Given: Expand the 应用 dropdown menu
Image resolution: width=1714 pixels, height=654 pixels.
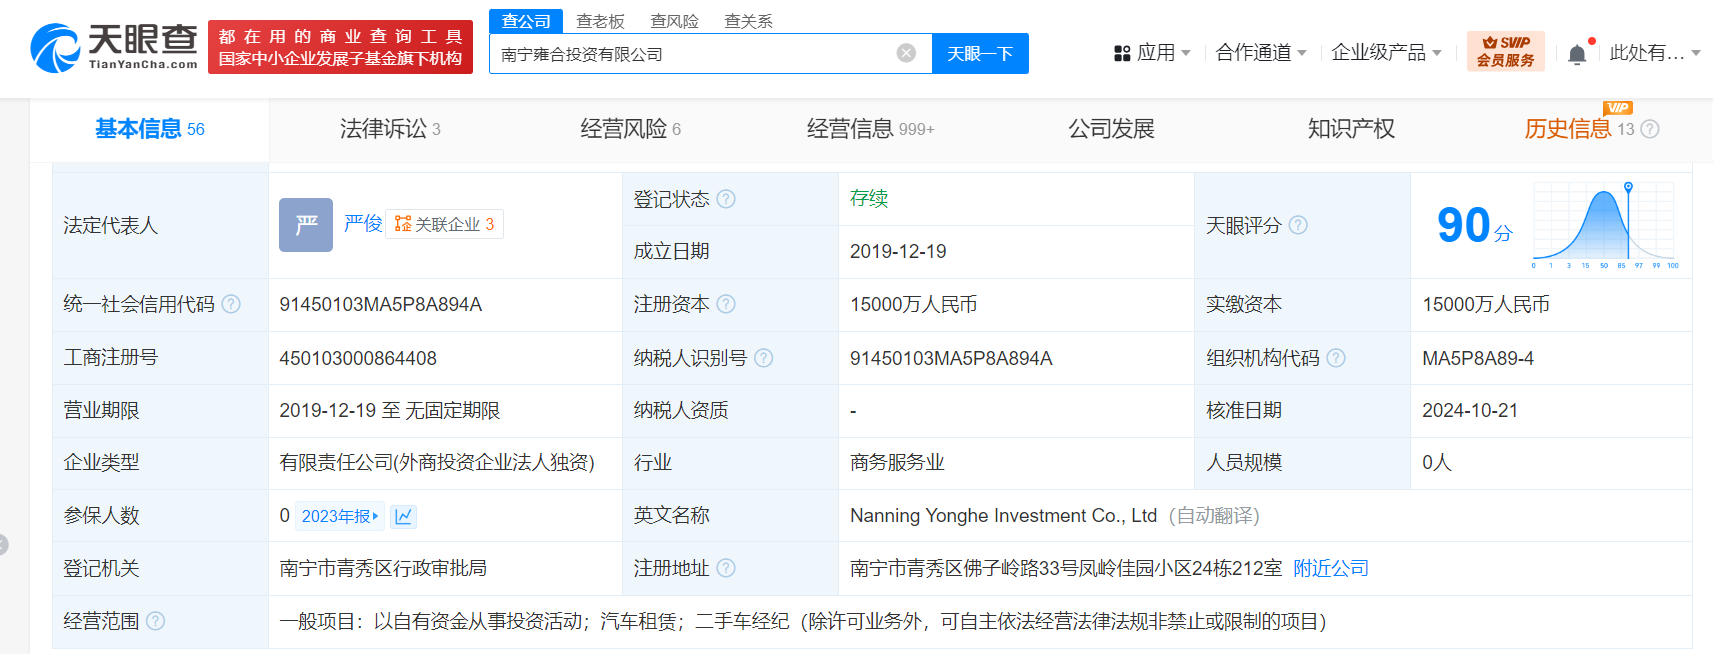Looking at the screenshot, I should [x=1153, y=53].
